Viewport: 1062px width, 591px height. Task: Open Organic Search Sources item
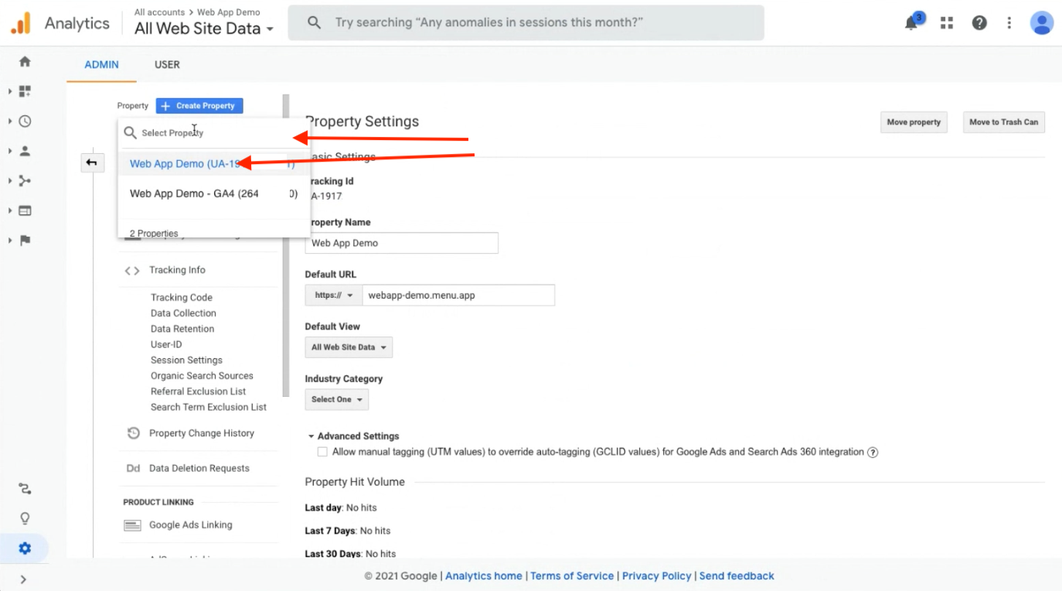(202, 375)
